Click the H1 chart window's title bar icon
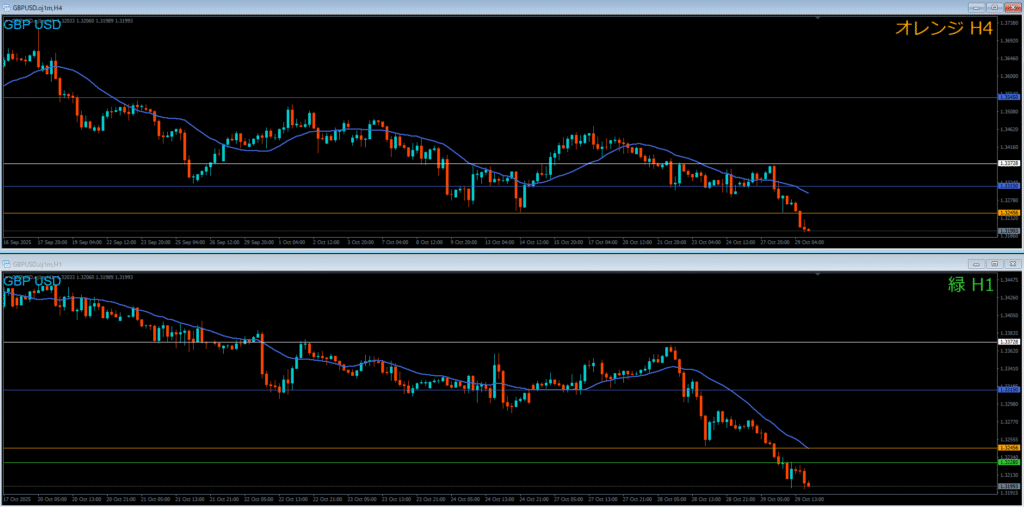 click(x=6, y=264)
